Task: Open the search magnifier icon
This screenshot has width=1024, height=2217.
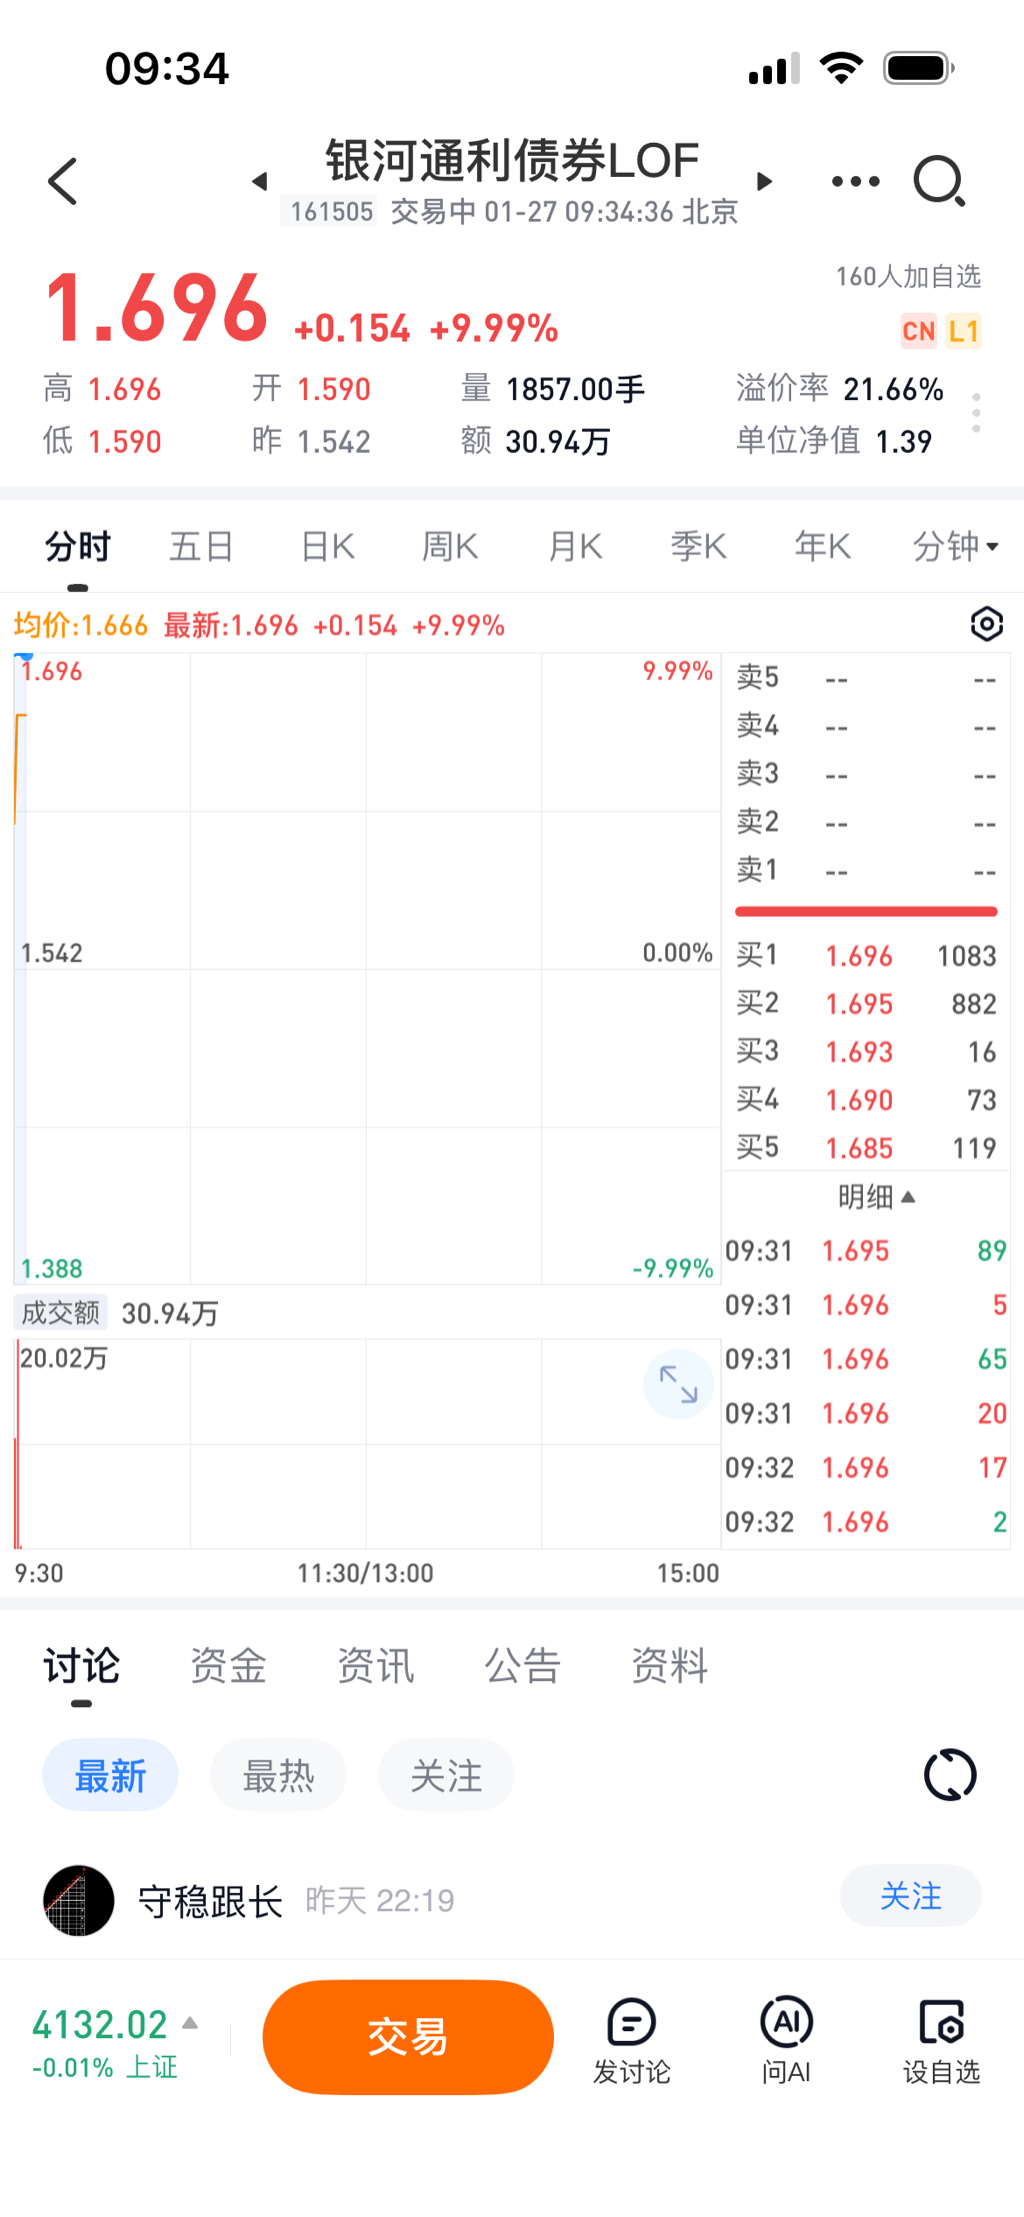Action: pyautogui.click(x=939, y=182)
